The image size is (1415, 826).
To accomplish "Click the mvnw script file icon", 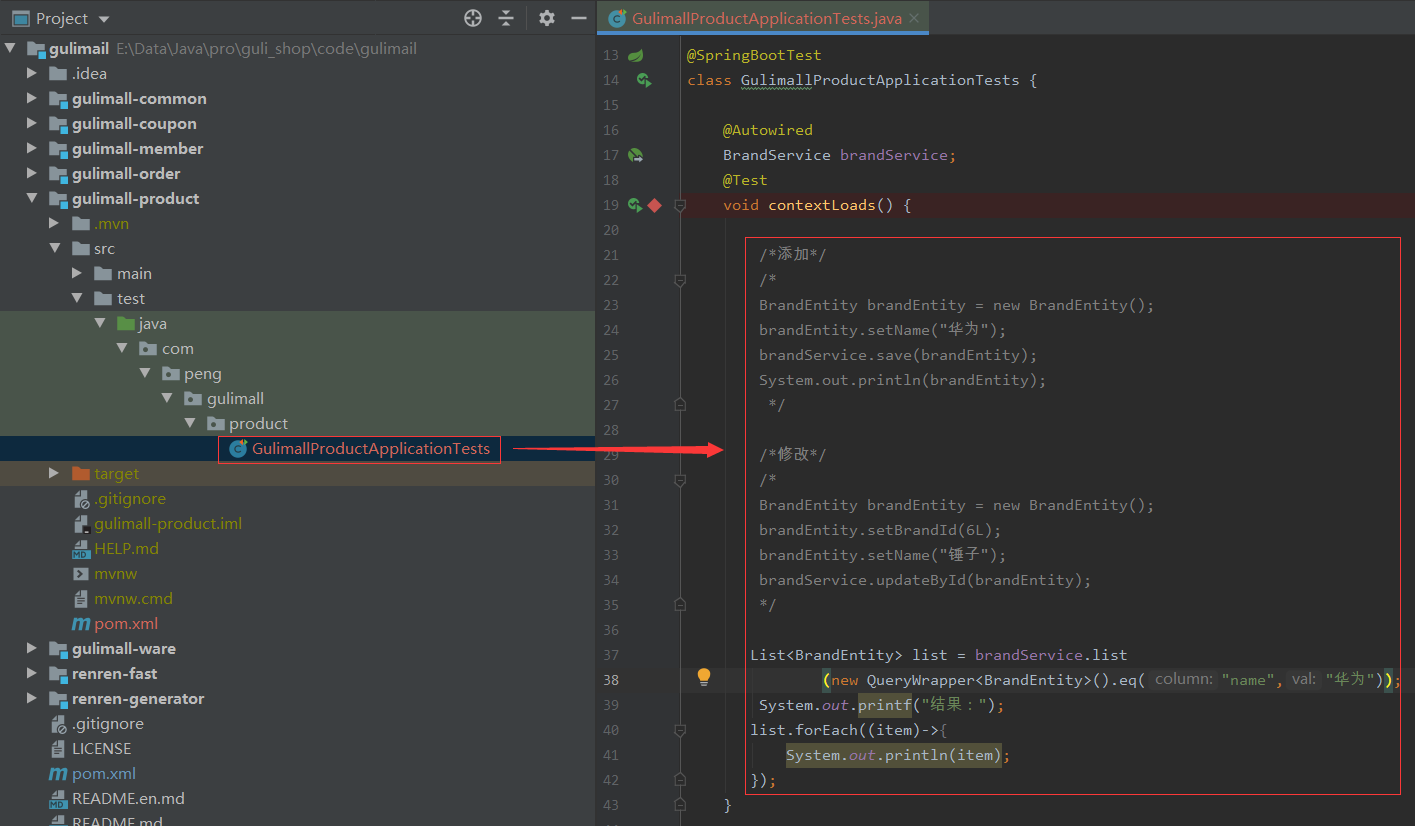I will [81, 574].
